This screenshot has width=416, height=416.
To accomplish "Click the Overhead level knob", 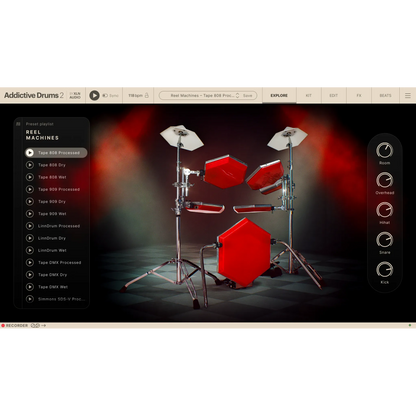I will point(384,180).
